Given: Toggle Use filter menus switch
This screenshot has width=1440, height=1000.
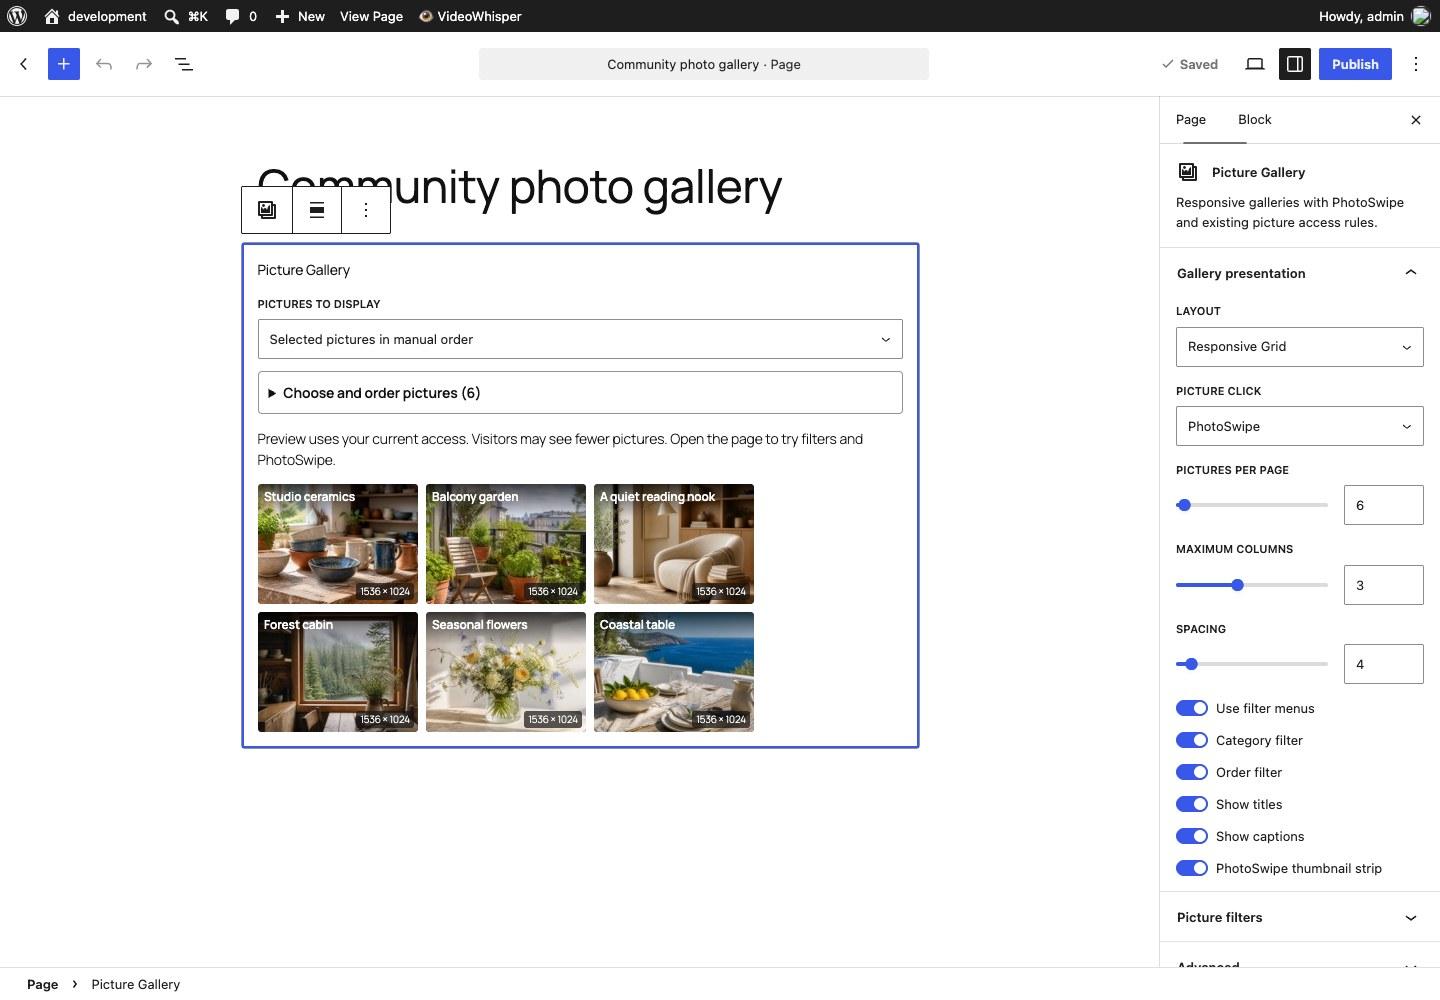Looking at the screenshot, I should [1192, 708].
